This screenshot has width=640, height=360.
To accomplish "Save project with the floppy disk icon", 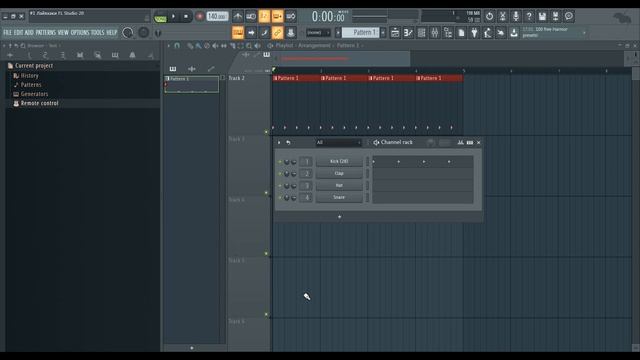I will (x=542, y=16).
